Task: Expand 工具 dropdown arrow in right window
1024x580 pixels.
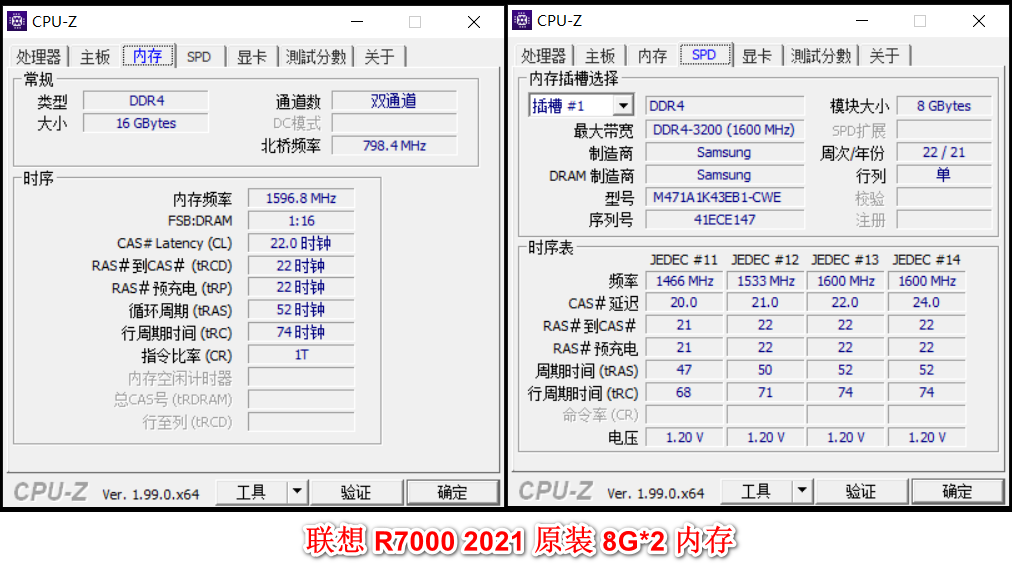Action: [802, 491]
